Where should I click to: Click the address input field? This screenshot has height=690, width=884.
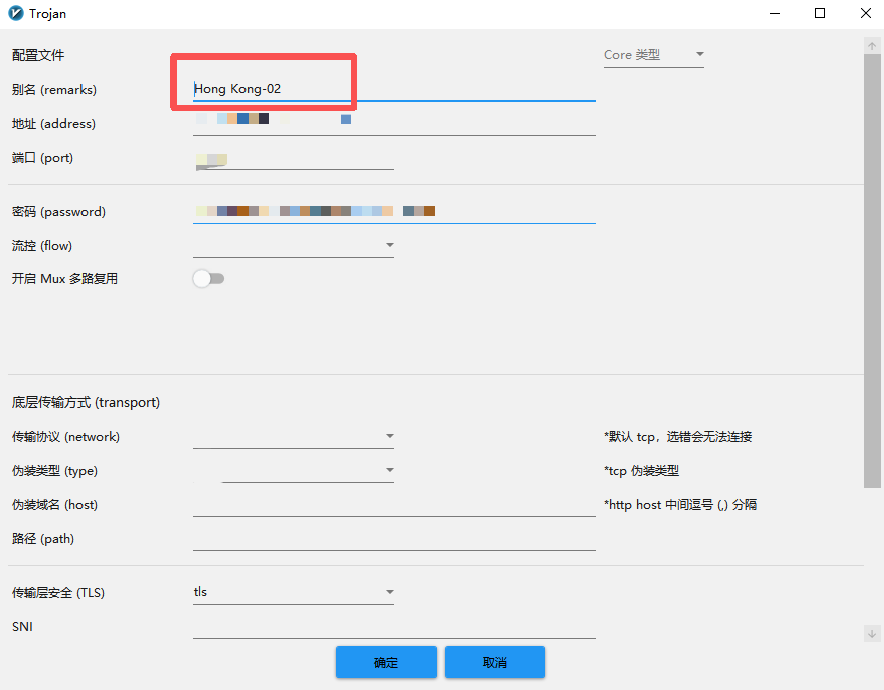394,124
